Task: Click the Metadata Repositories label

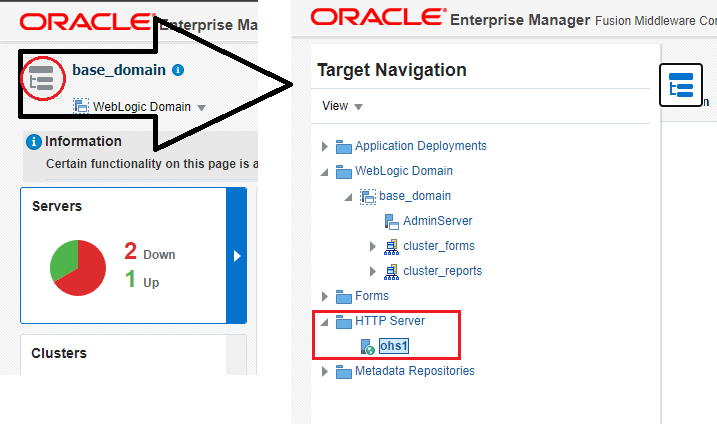Action: (x=415, y=371)
